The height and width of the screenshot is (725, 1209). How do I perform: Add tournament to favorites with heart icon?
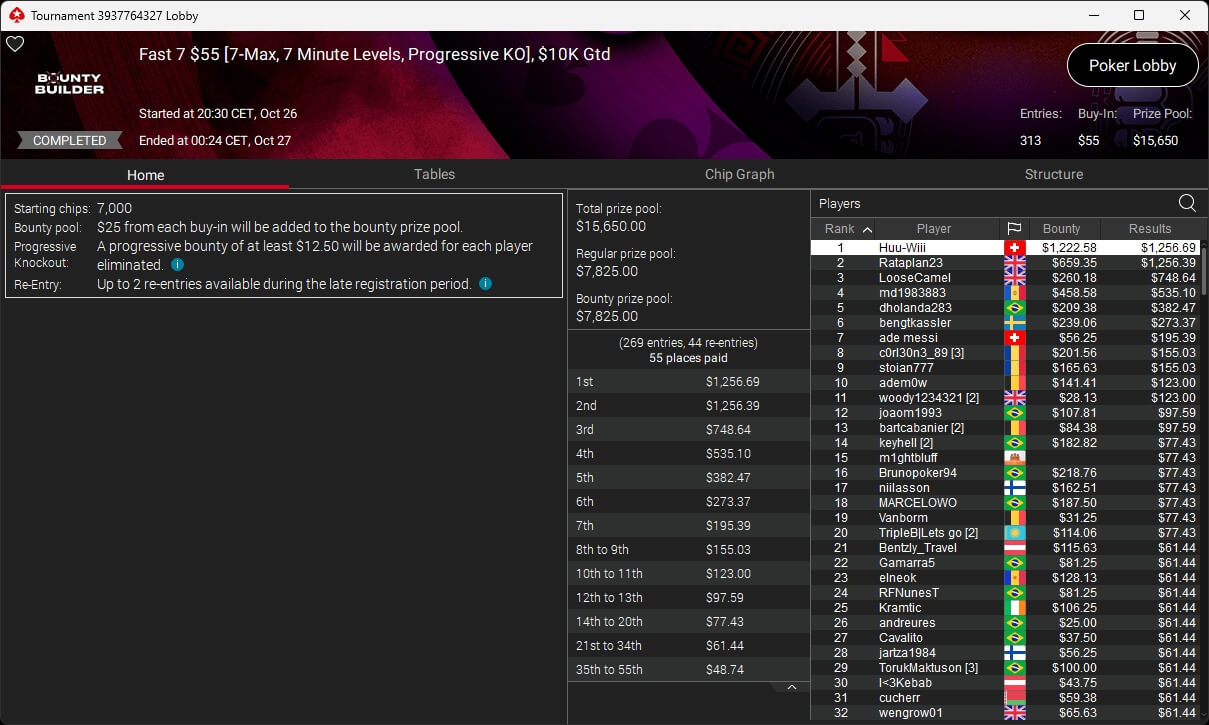tap(15, 44)
